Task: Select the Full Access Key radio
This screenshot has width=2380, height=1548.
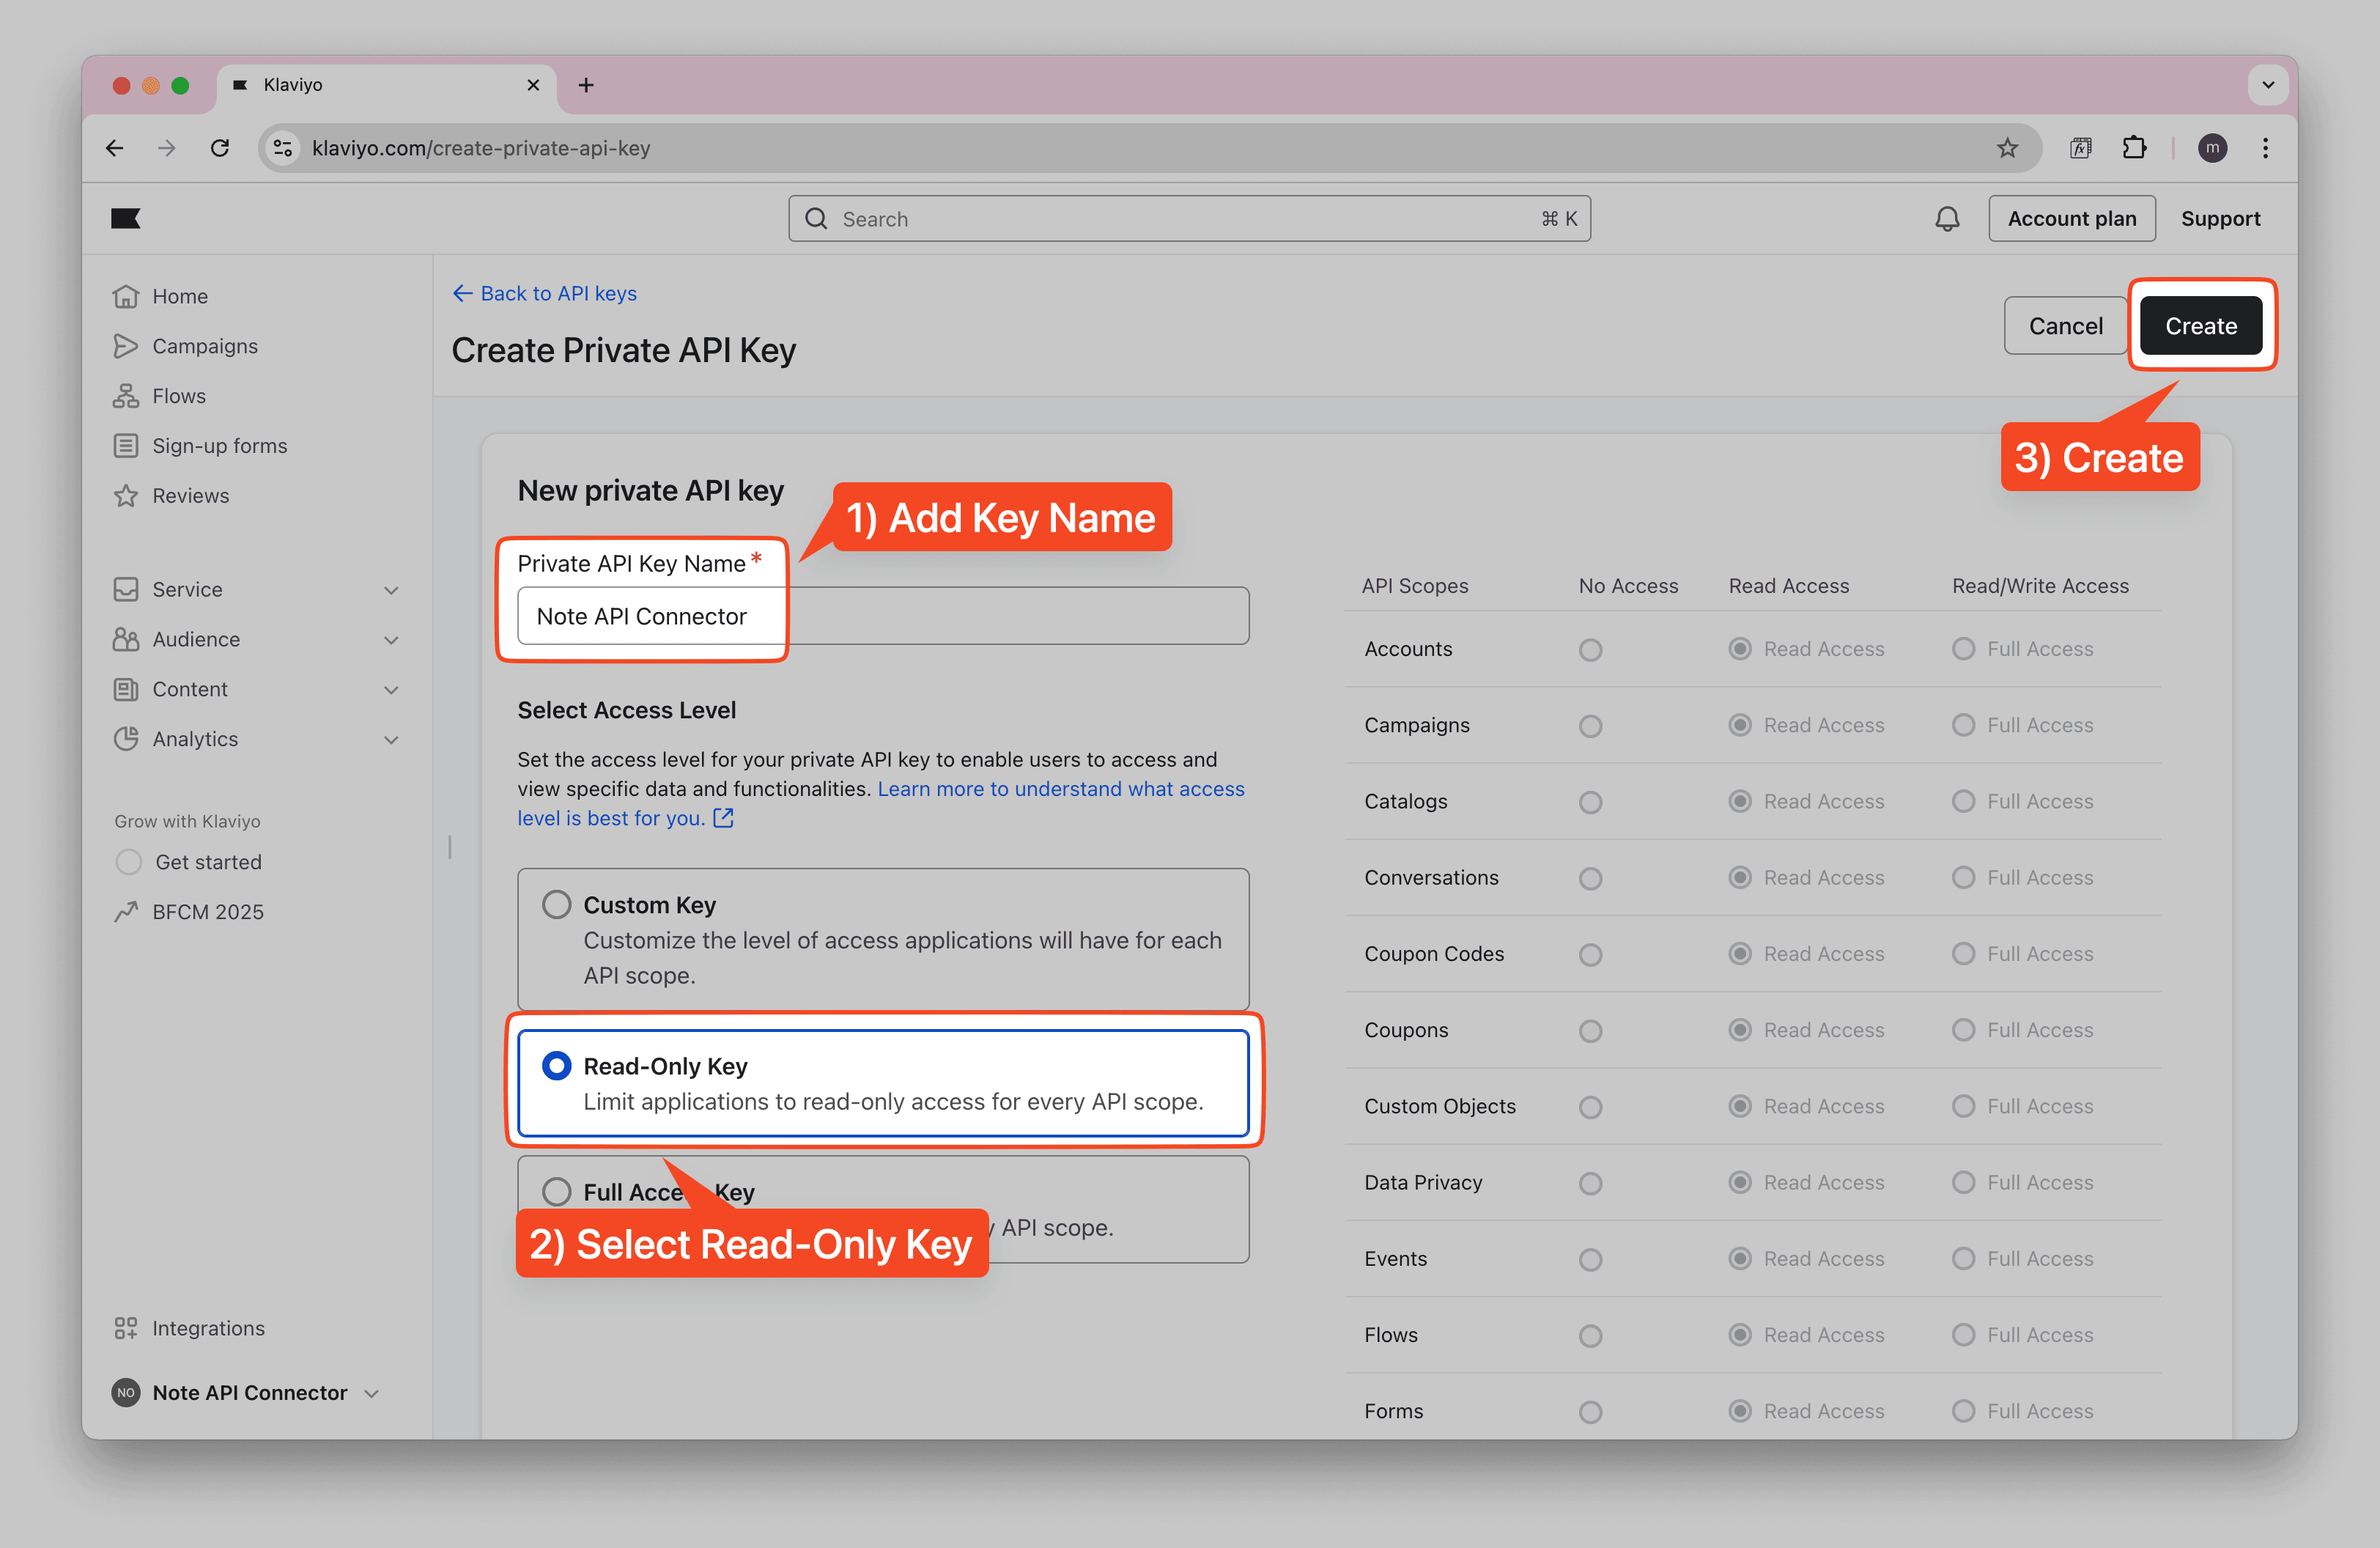Action: click(x=557, y=1191)
